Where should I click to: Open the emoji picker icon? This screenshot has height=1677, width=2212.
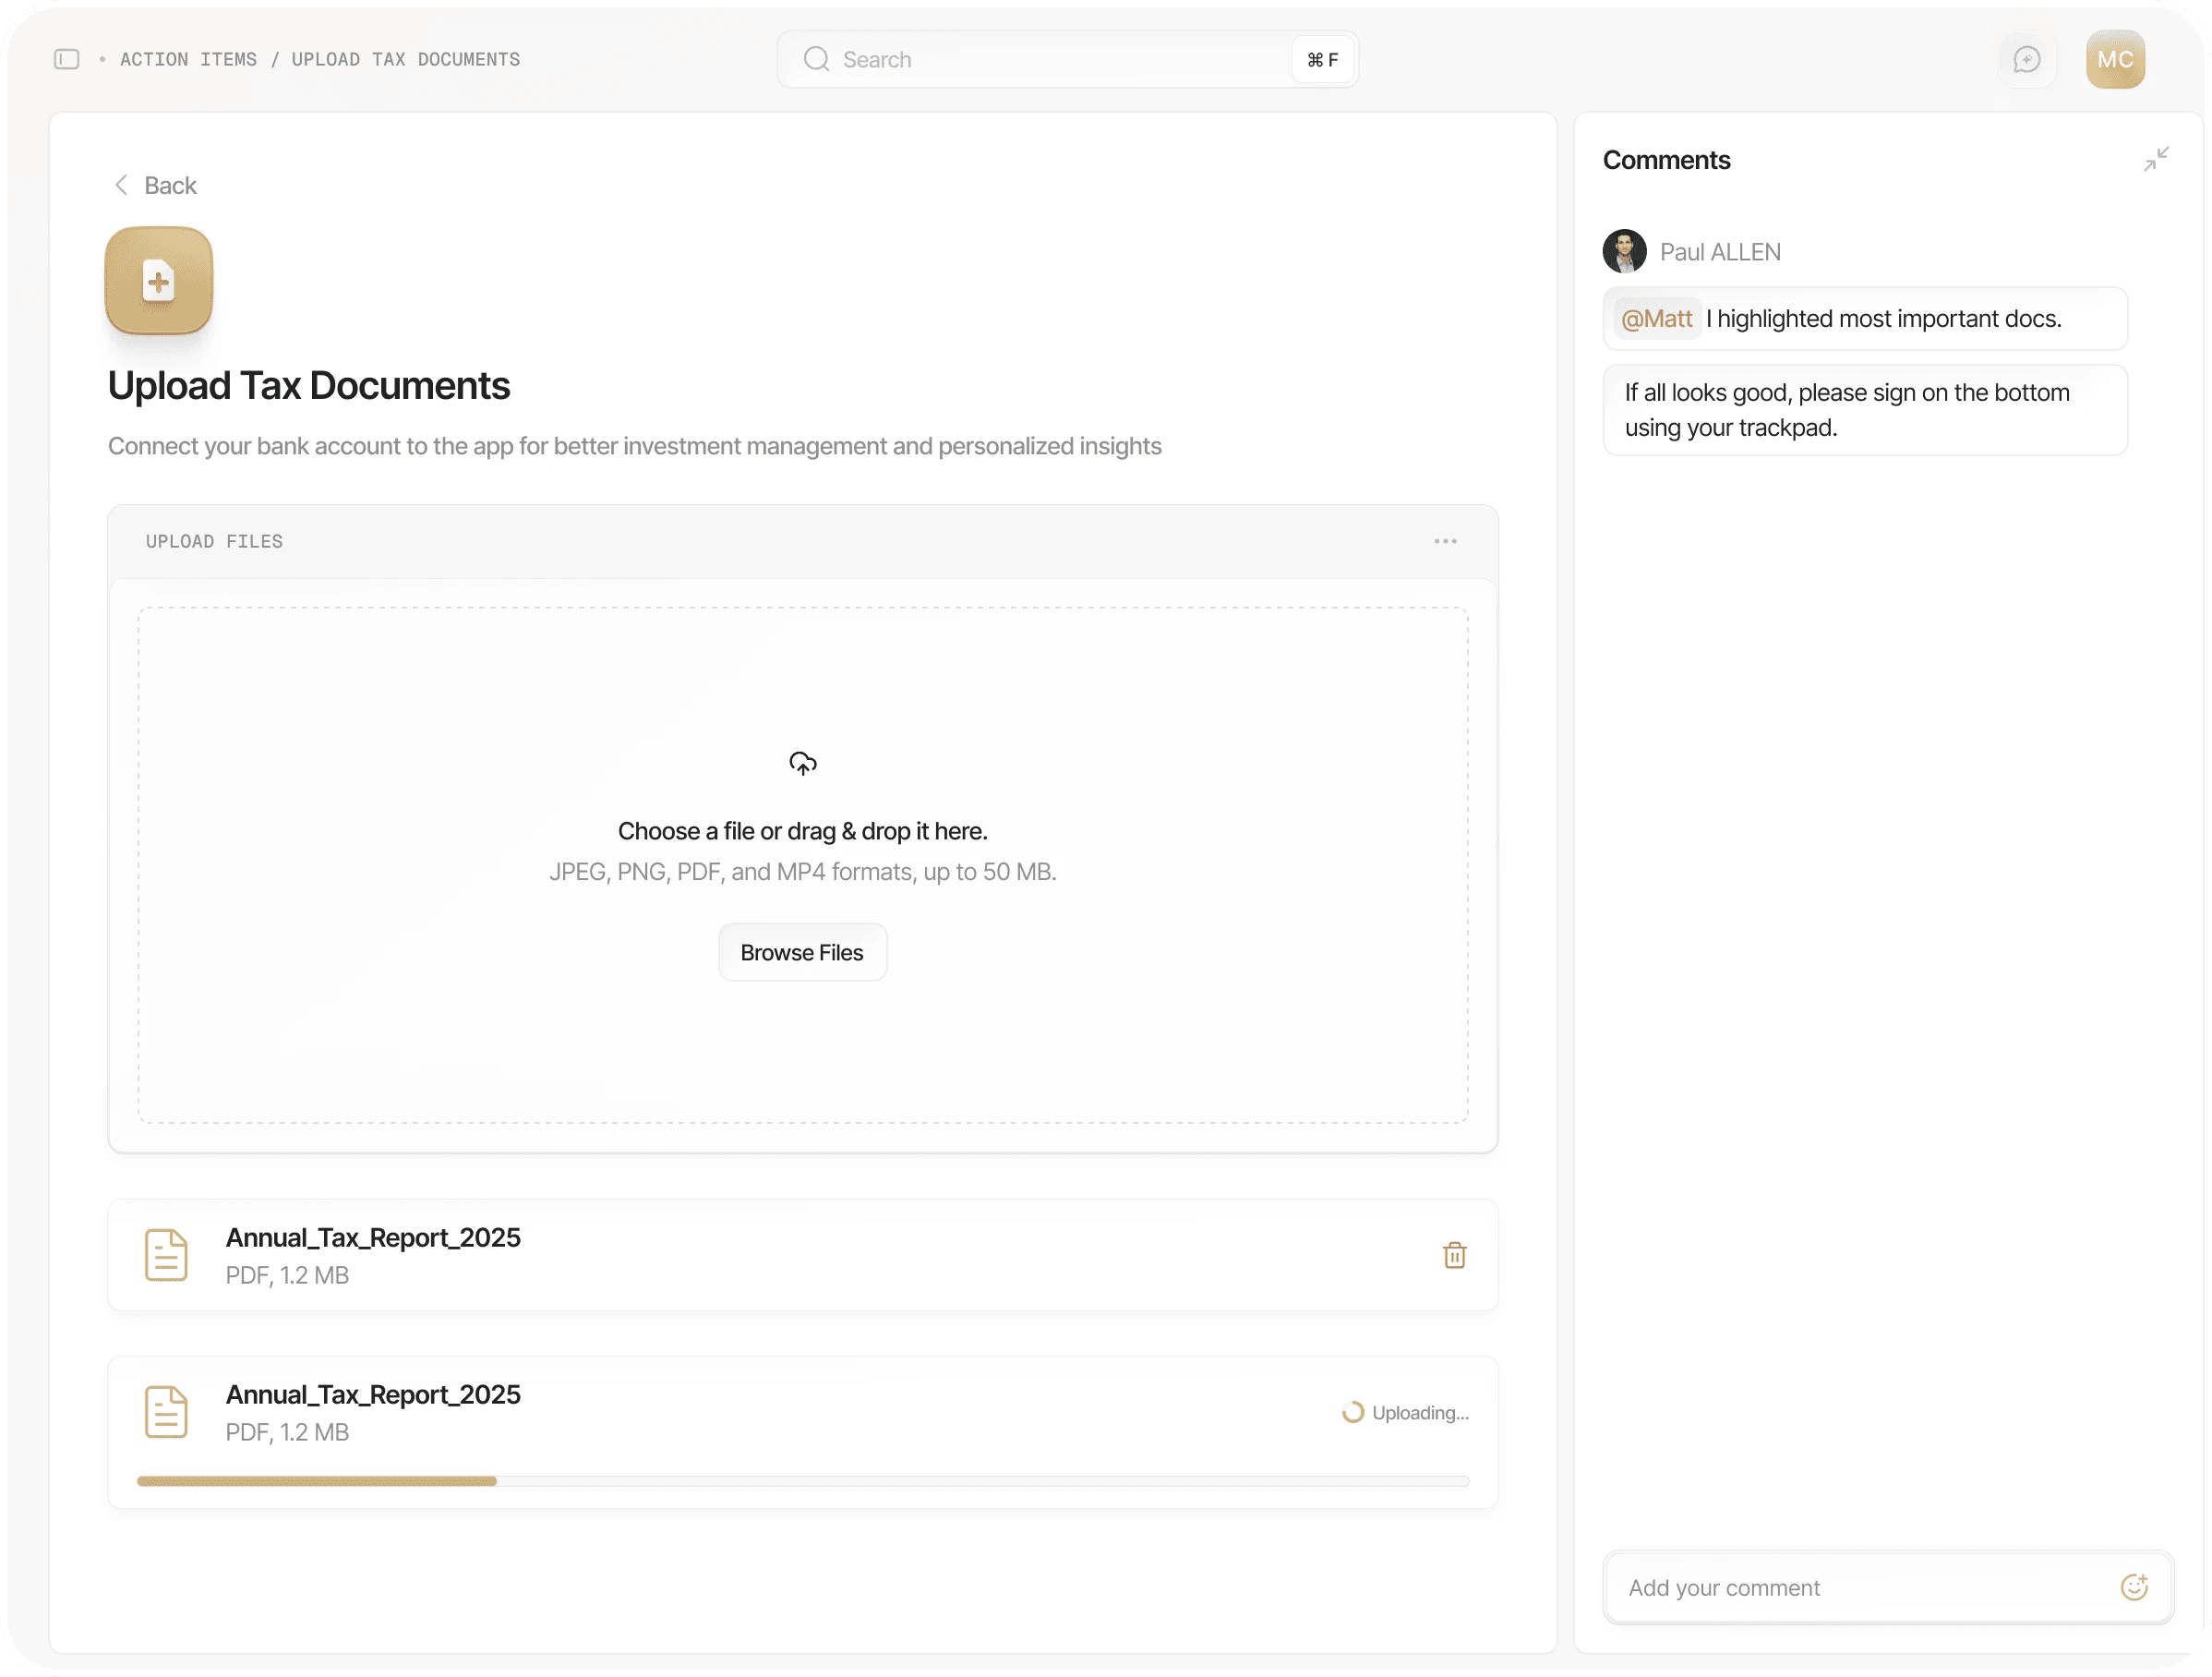(2134, 1588)
